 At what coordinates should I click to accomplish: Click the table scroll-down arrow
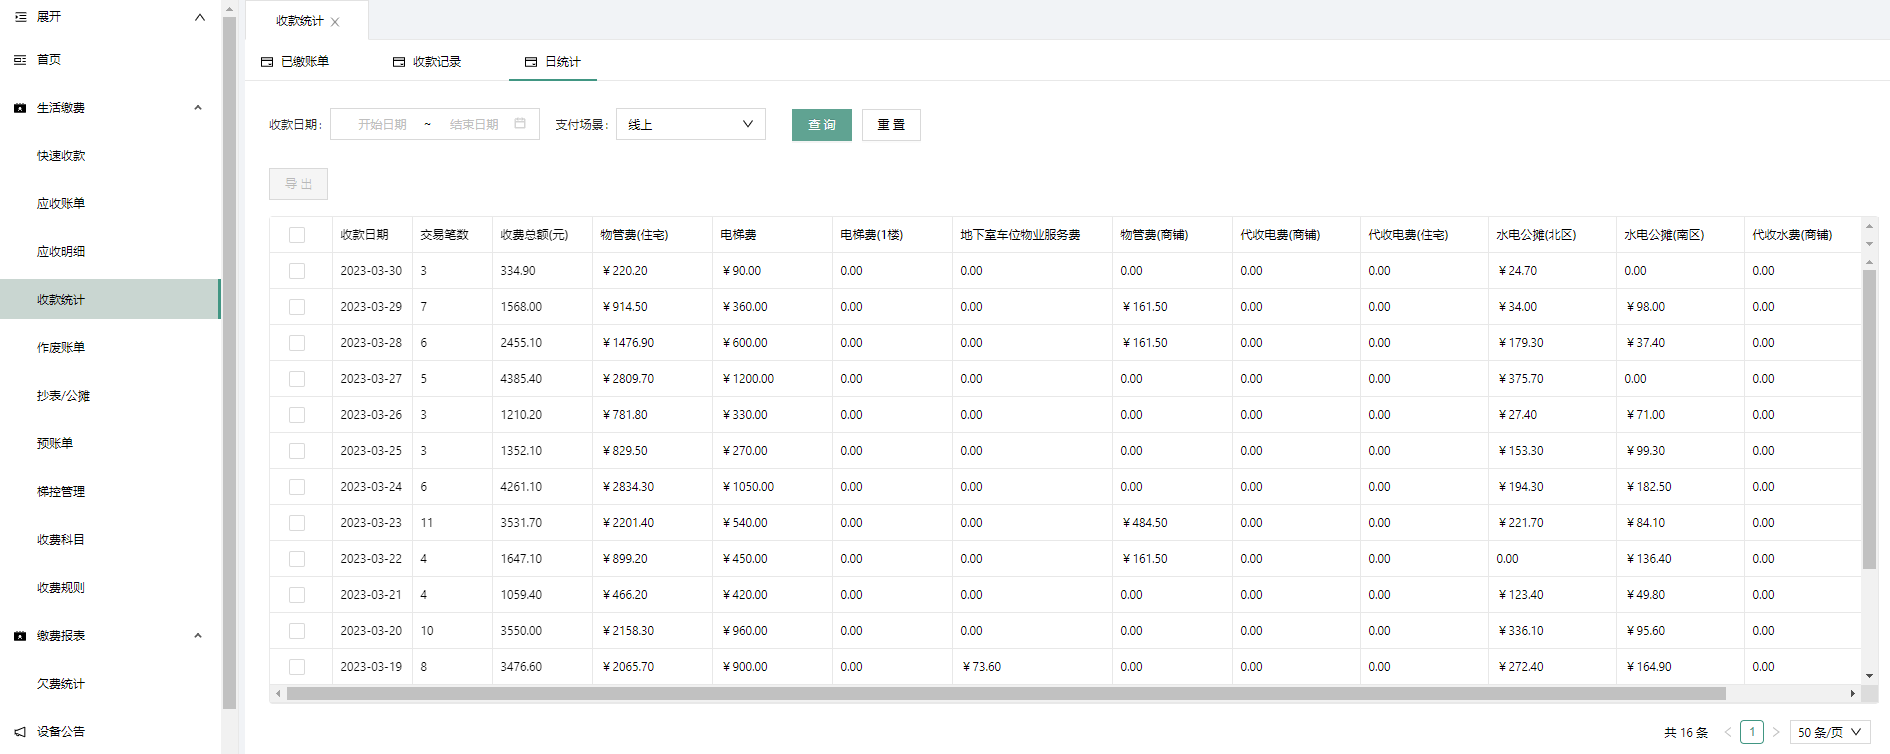coord(1869,676)
